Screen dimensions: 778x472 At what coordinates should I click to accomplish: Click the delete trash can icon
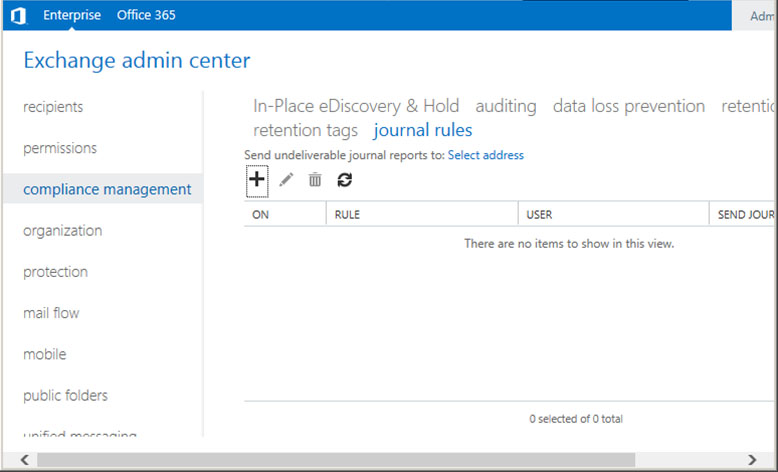coord(315,180)
